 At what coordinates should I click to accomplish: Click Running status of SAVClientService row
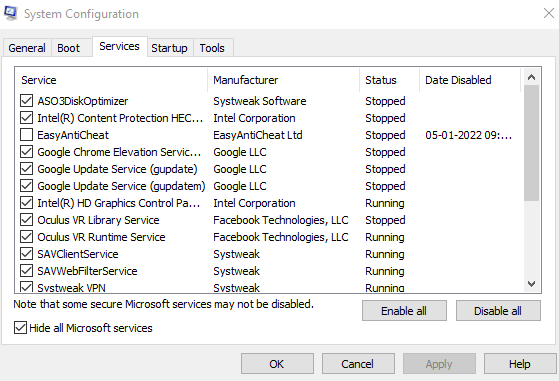[385, 254]
